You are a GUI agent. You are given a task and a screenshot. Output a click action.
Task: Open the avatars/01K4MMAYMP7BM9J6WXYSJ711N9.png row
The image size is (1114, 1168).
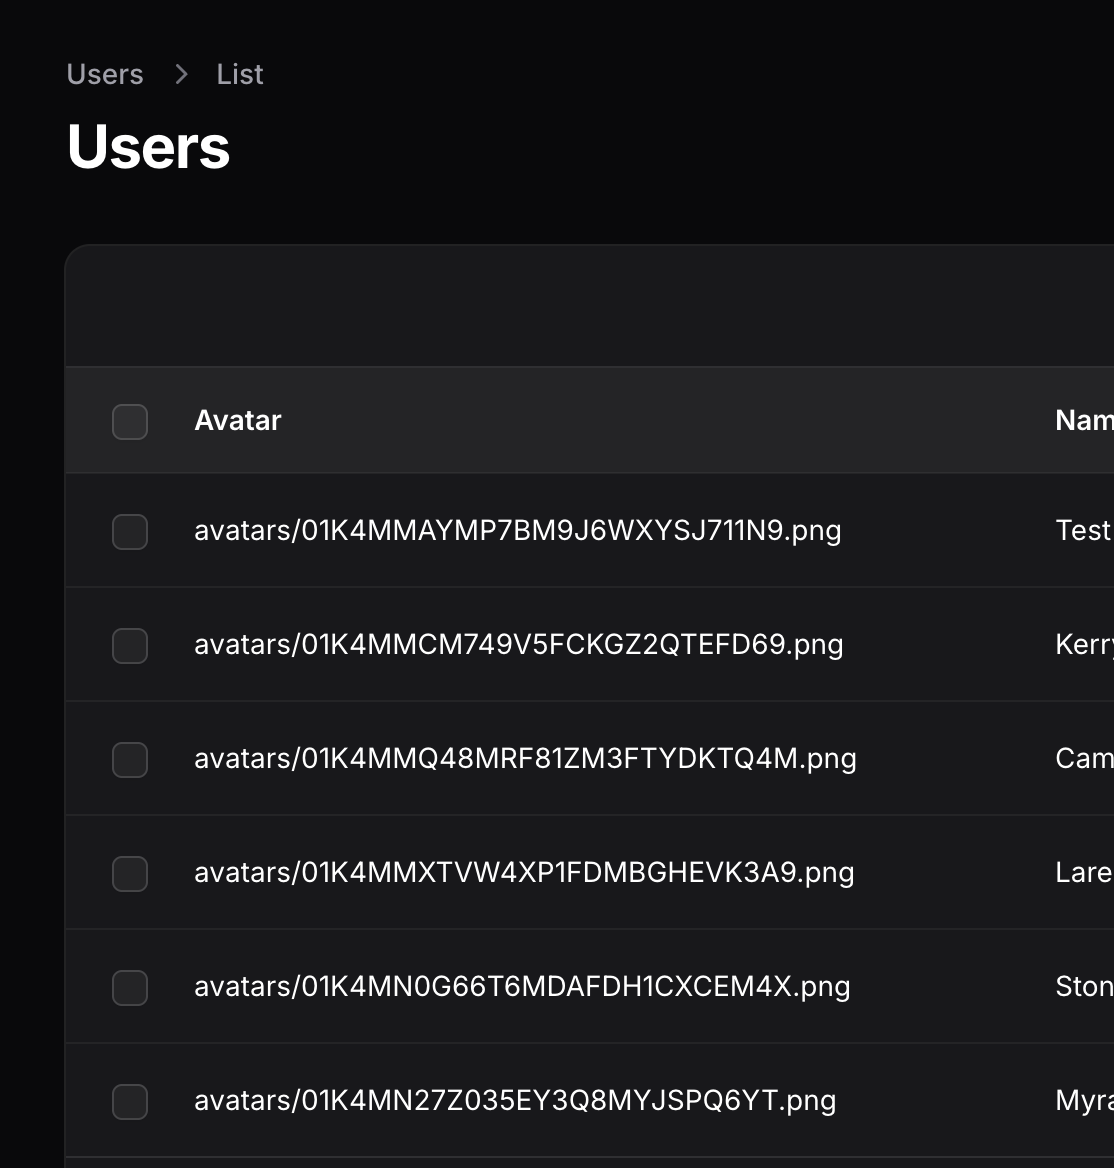pos(517,530)
